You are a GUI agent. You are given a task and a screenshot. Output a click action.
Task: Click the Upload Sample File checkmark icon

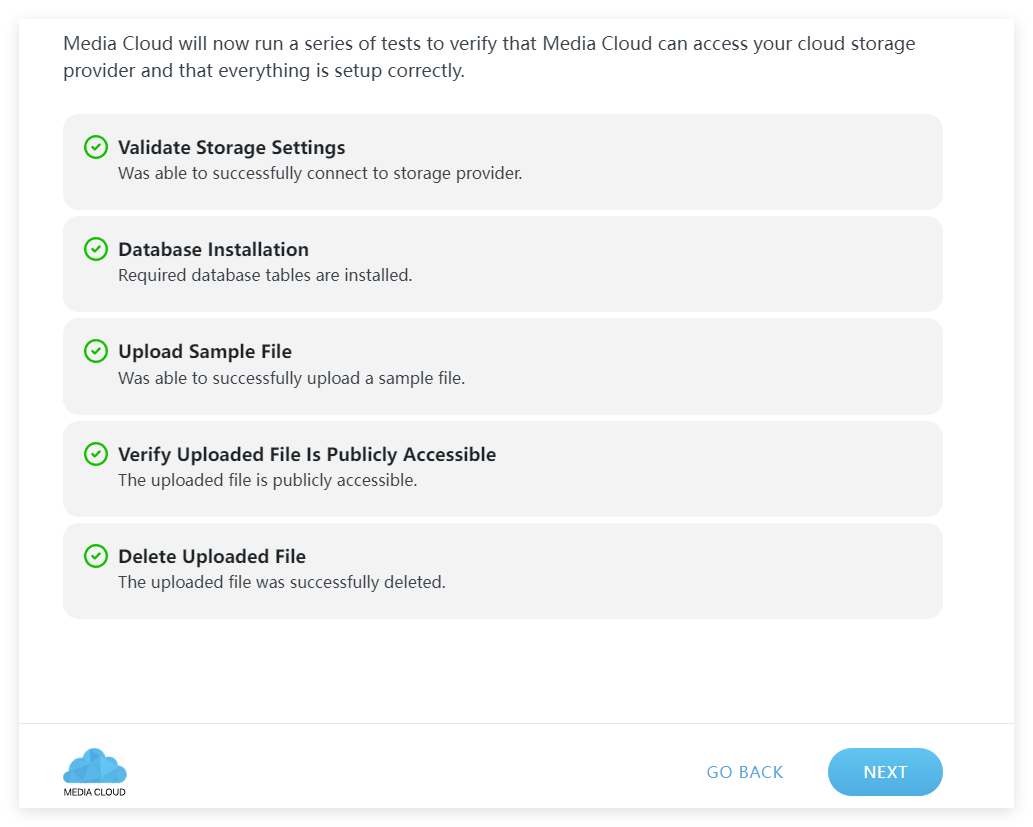96,351
